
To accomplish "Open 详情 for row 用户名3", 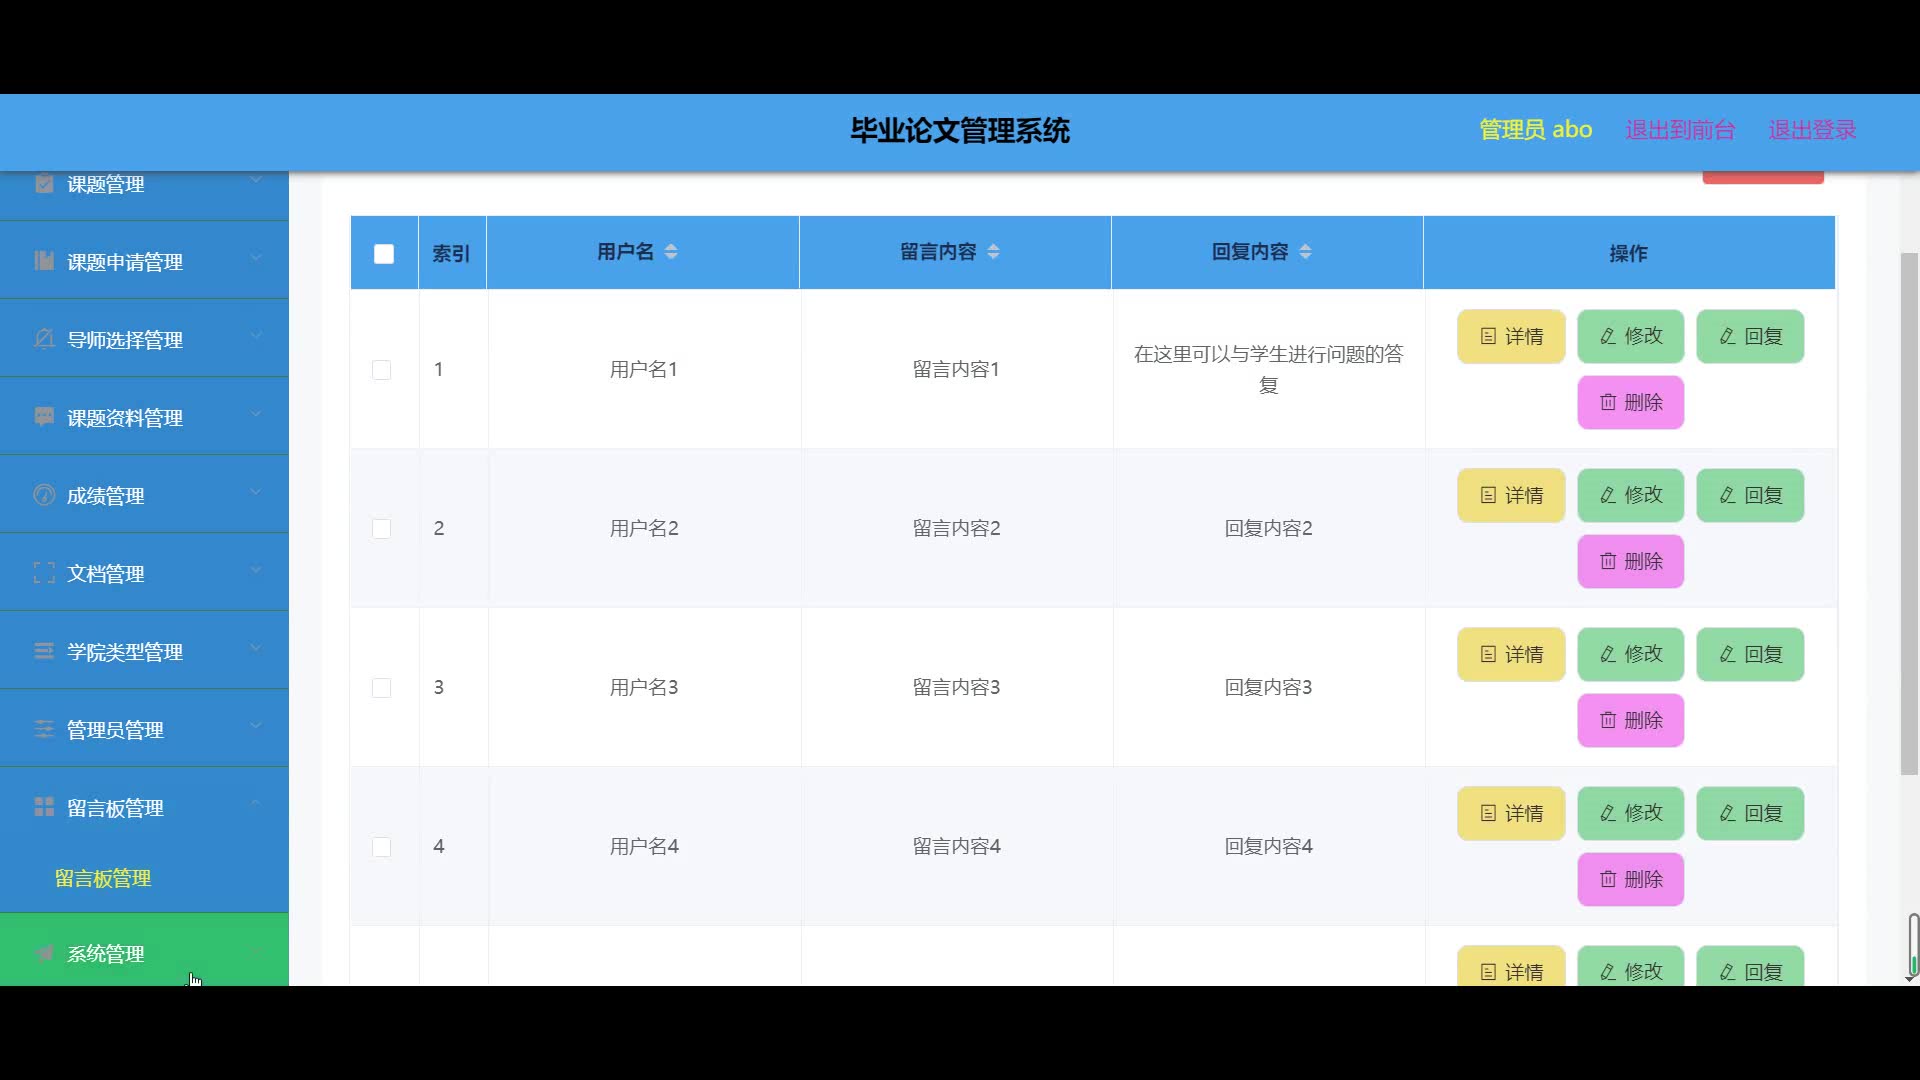I will (1511, 654).
